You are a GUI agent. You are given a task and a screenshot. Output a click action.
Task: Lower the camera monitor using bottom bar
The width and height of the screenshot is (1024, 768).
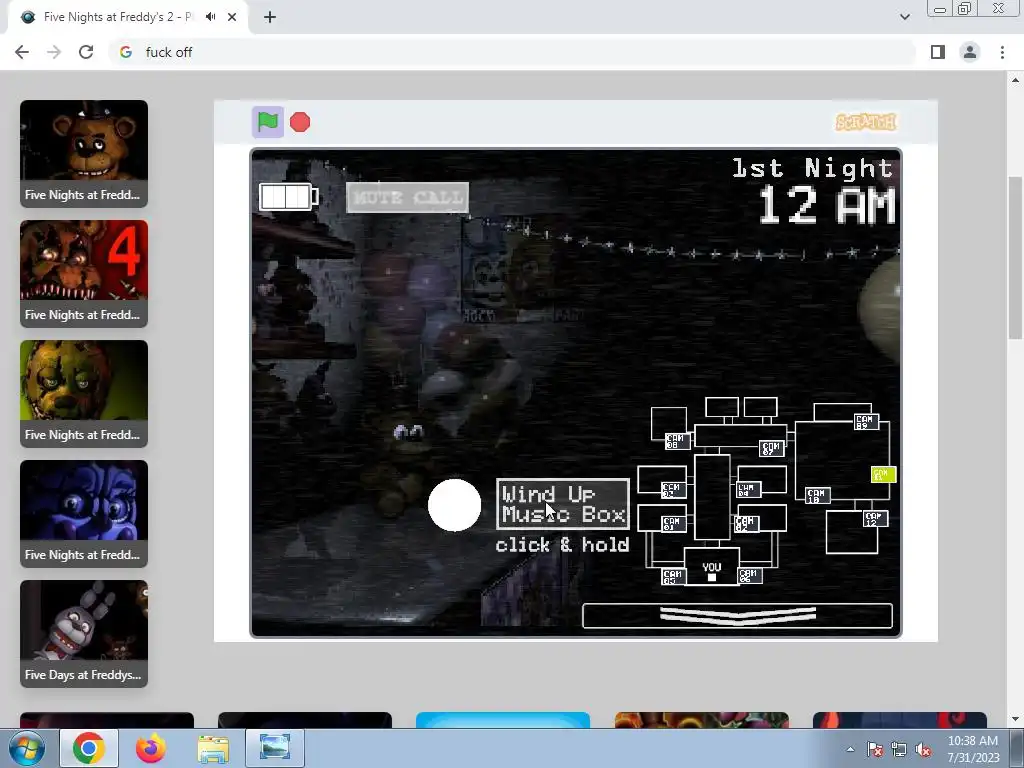click(x=737, y=616)
